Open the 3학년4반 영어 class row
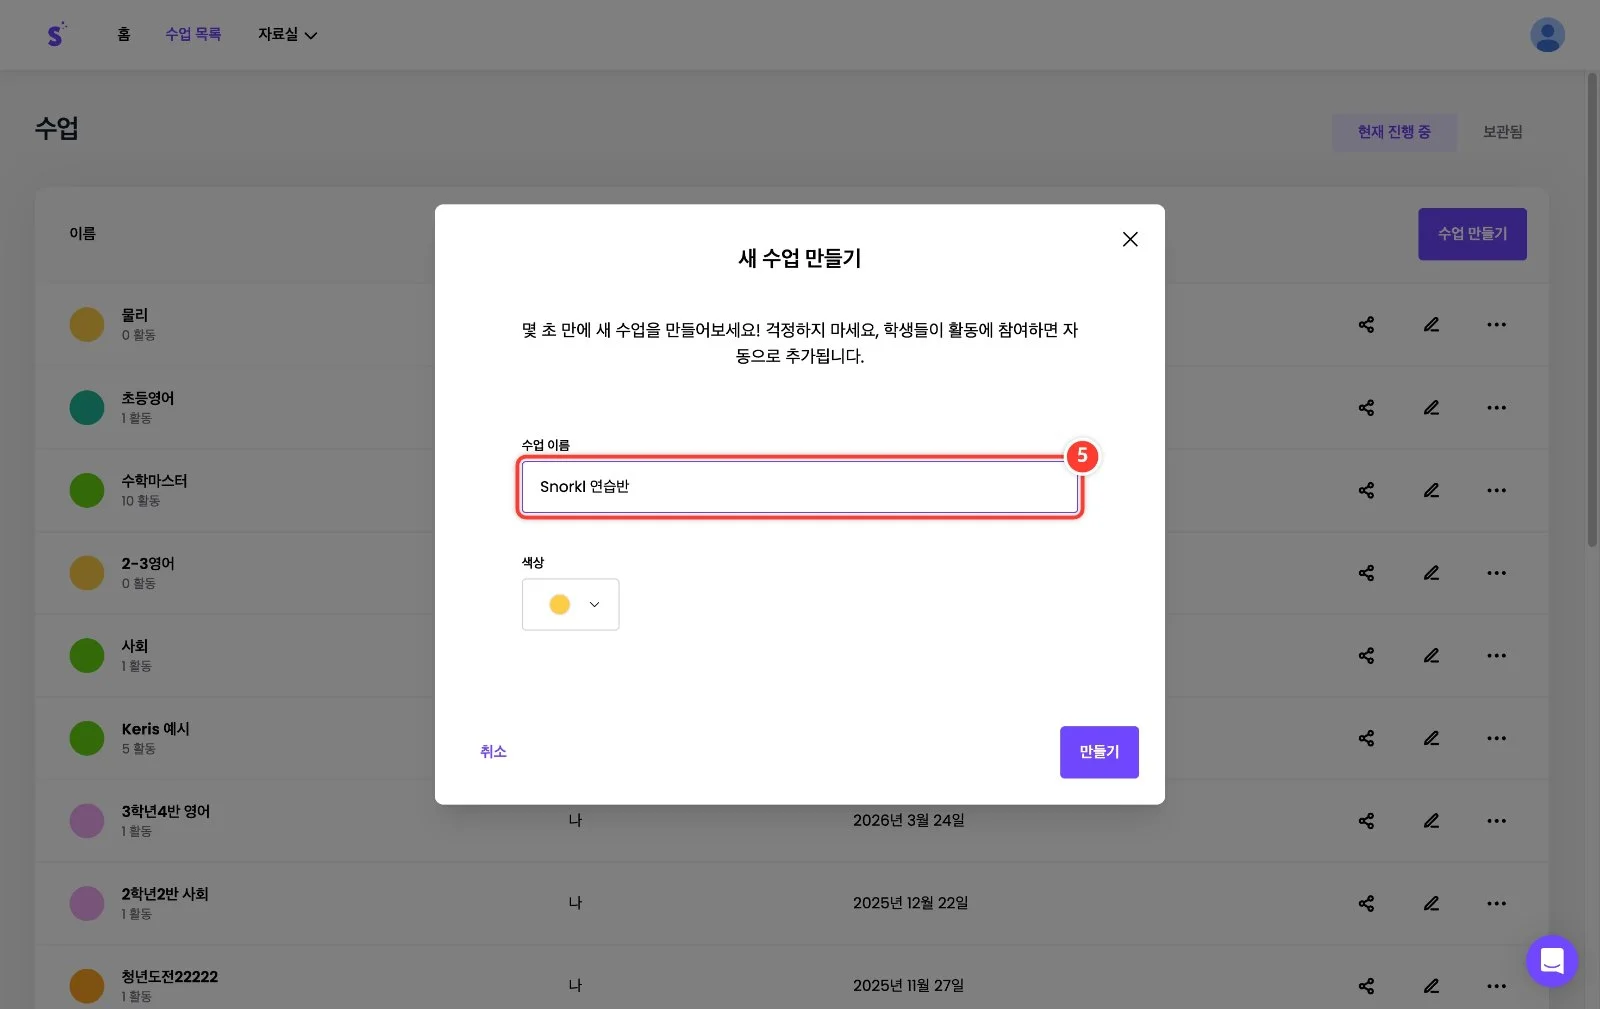The height and width of the screenshot is (1009, 1600). point(791,821)
